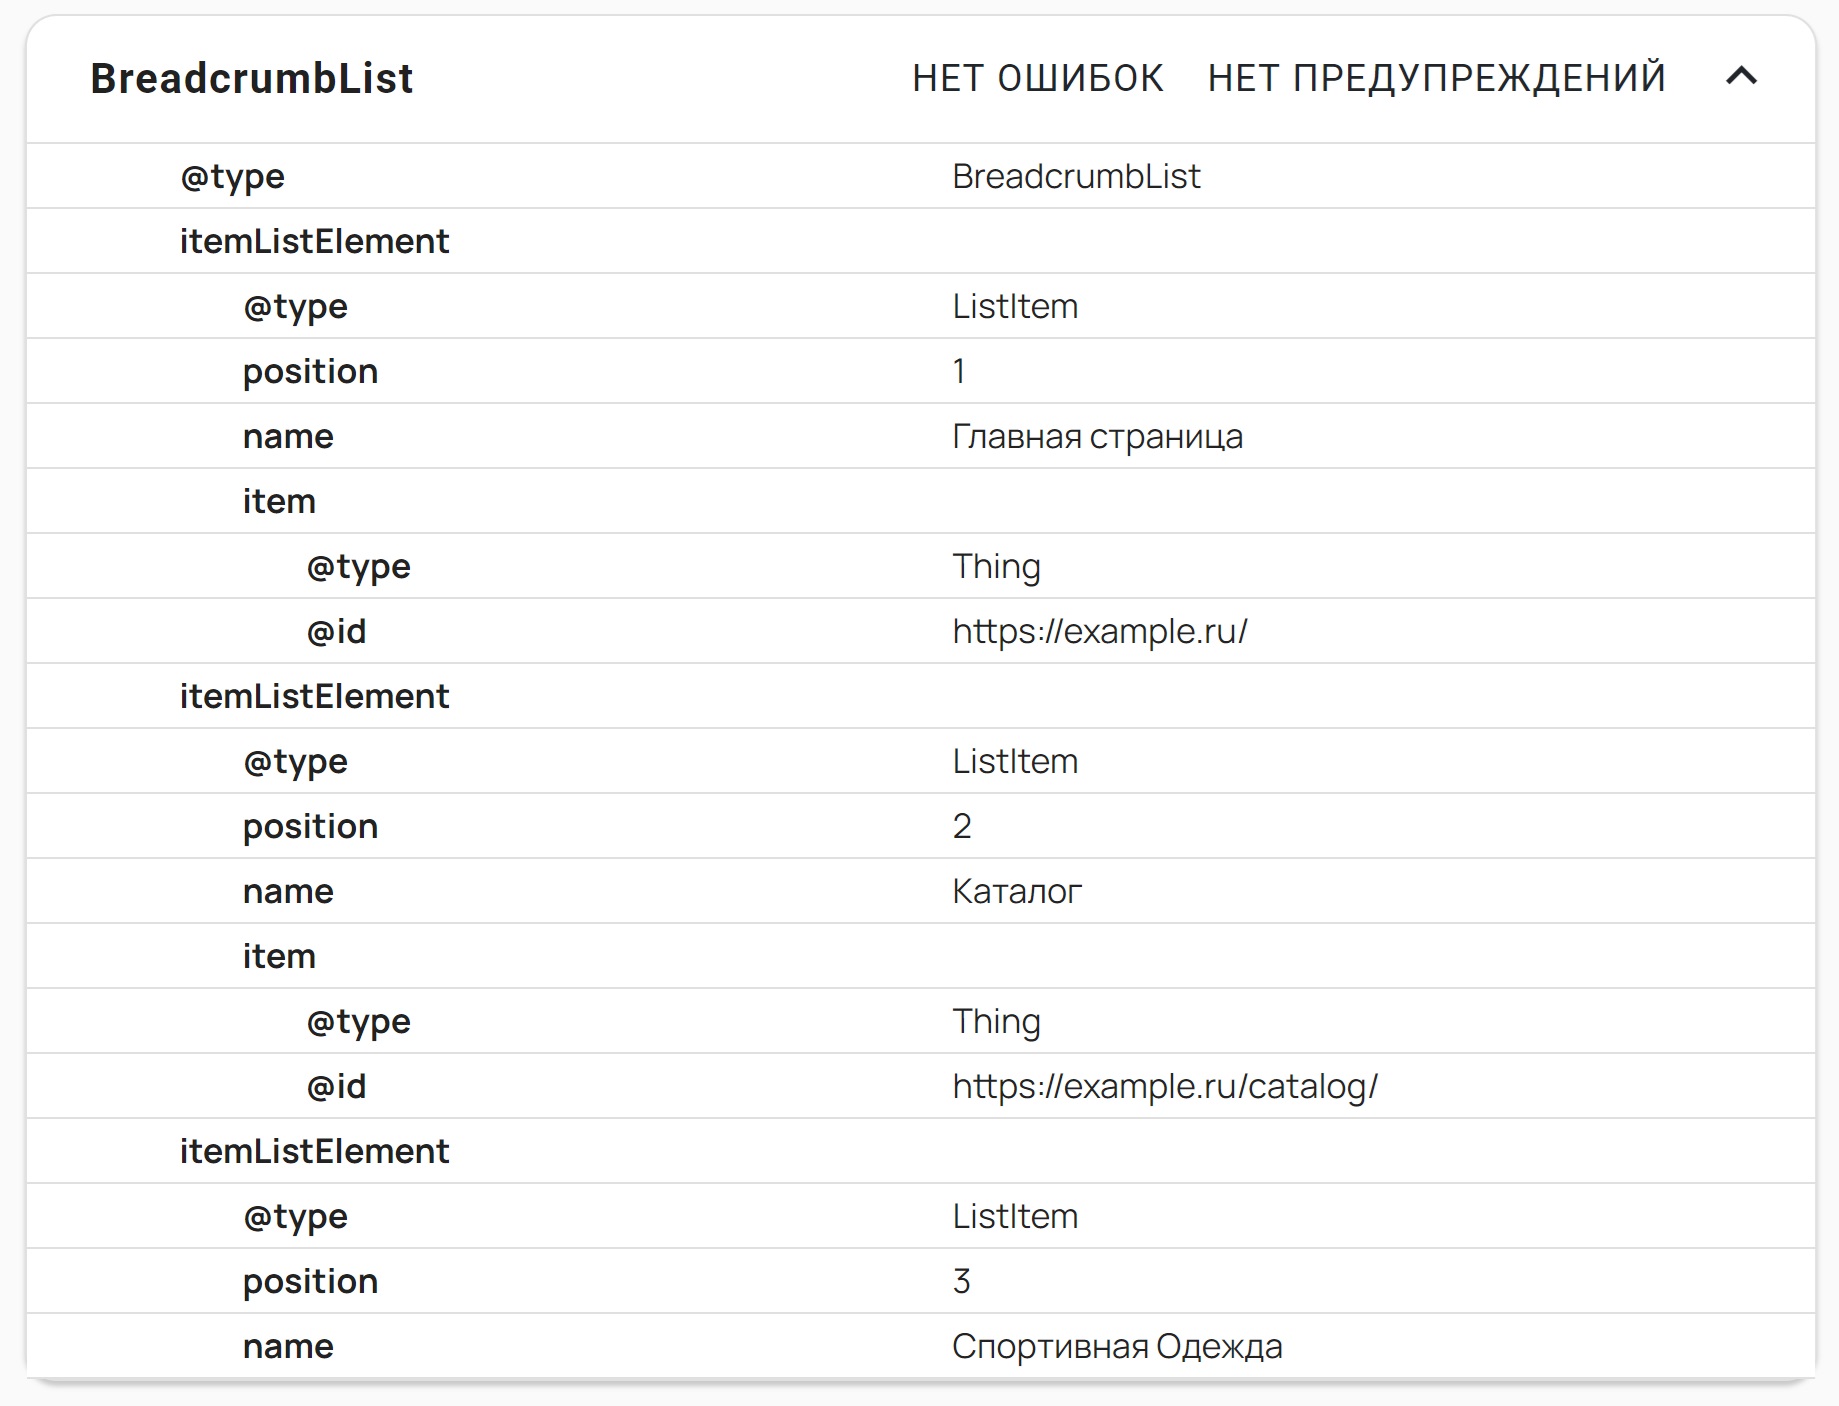Click the top-level @type BreadcrumbList value

[x=1075, y=176]
